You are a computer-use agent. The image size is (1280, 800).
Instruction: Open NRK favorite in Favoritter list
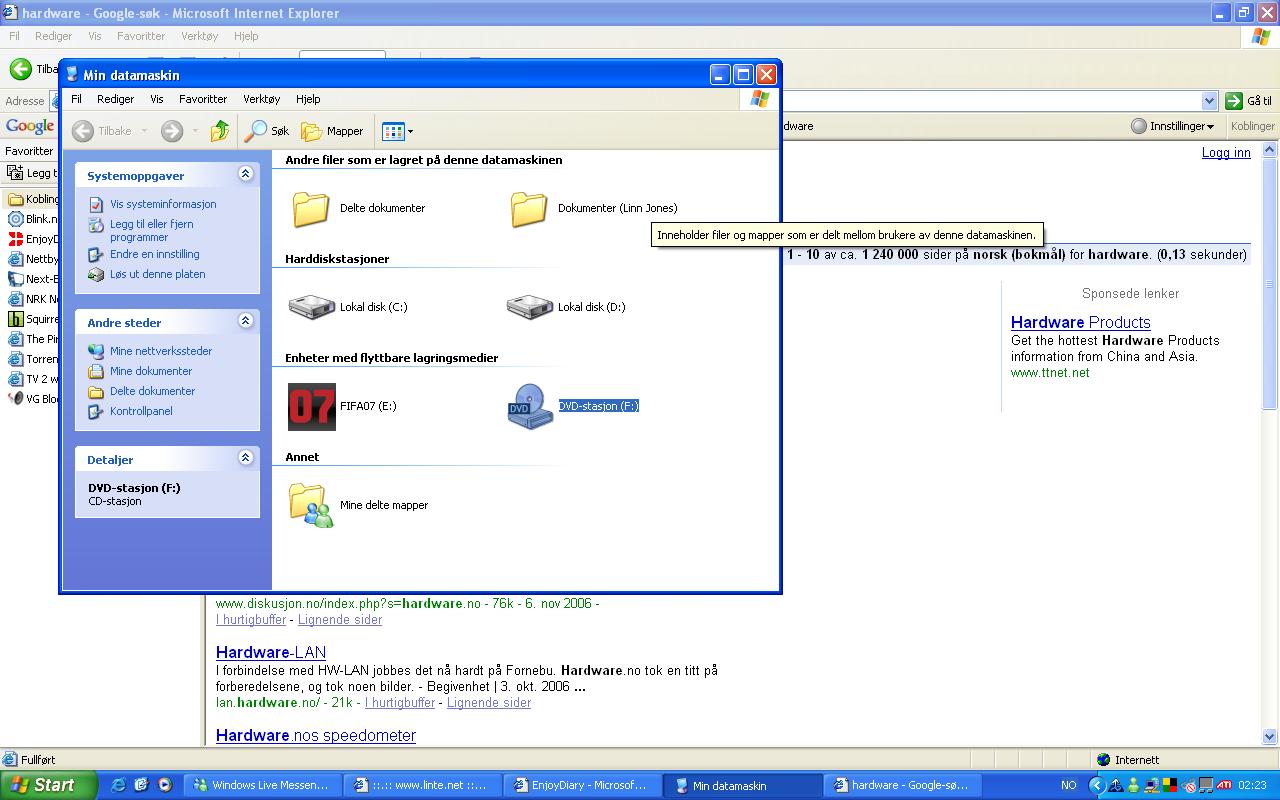coord(34,299)
